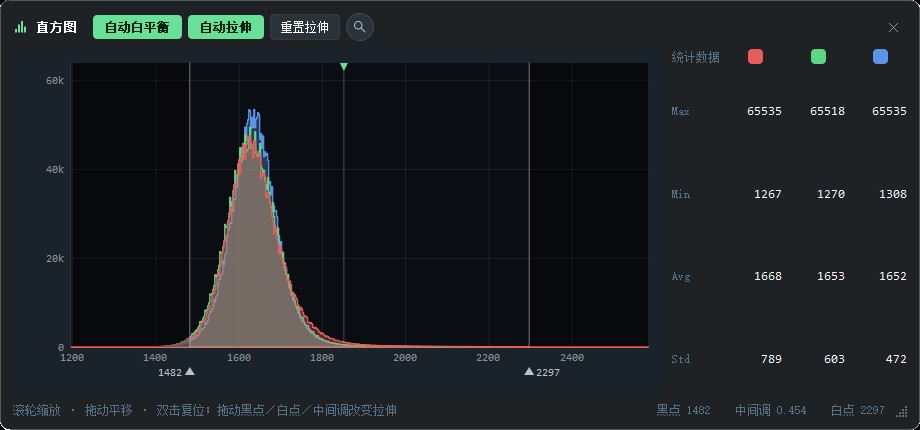The width and height of the screenshot is (920, 430).
Task: Click the 黑点 1482 status readout
Action: (684, 410)
